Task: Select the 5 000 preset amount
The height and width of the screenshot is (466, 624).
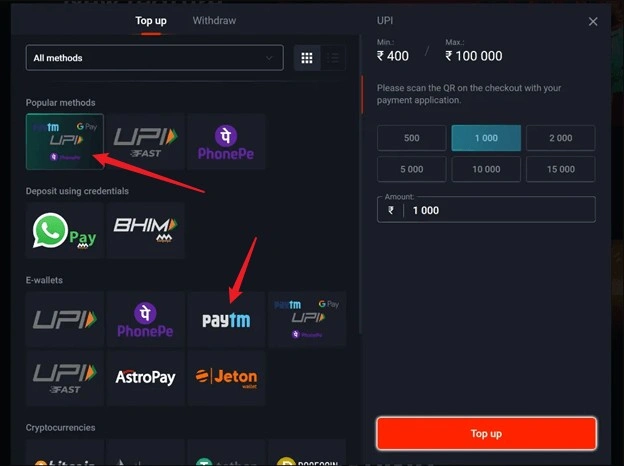Action: click(411, 169)
